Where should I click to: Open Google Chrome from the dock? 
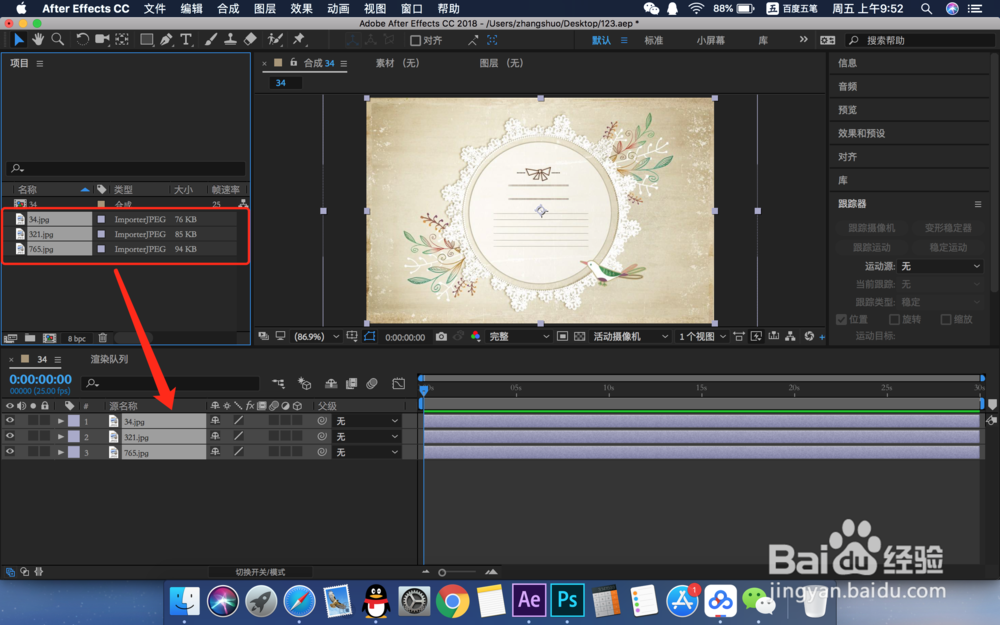(452, 600)
